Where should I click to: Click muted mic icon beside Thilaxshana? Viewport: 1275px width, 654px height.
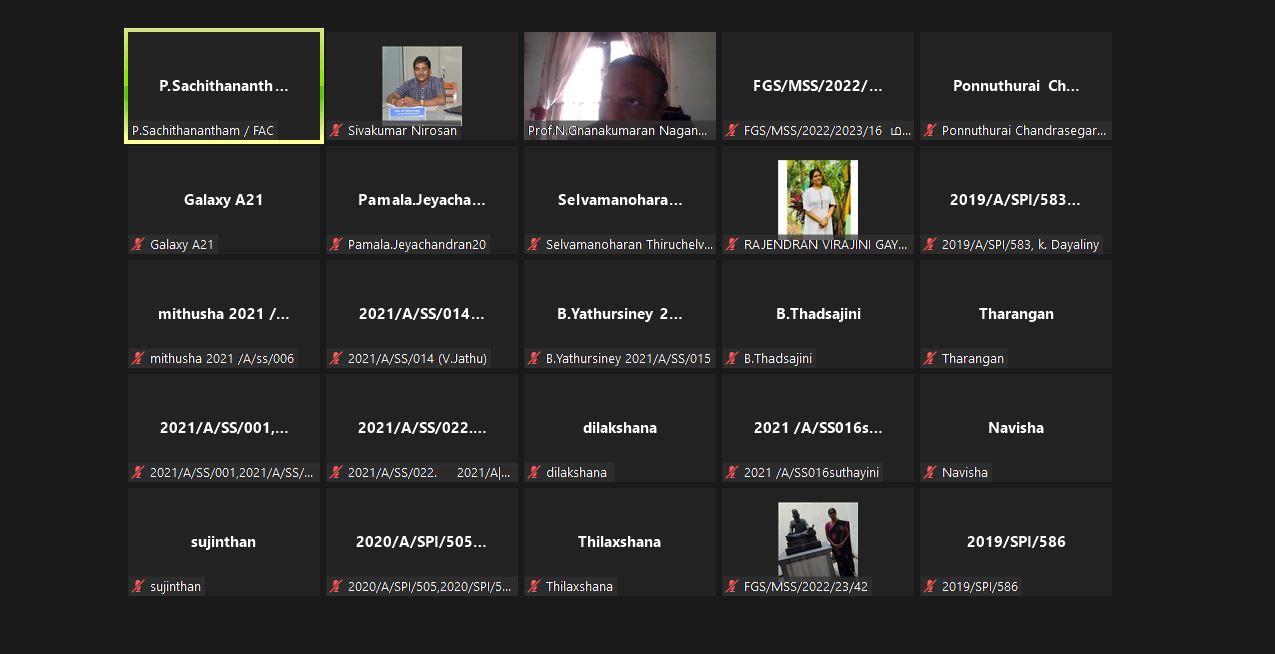click(535, 587)
